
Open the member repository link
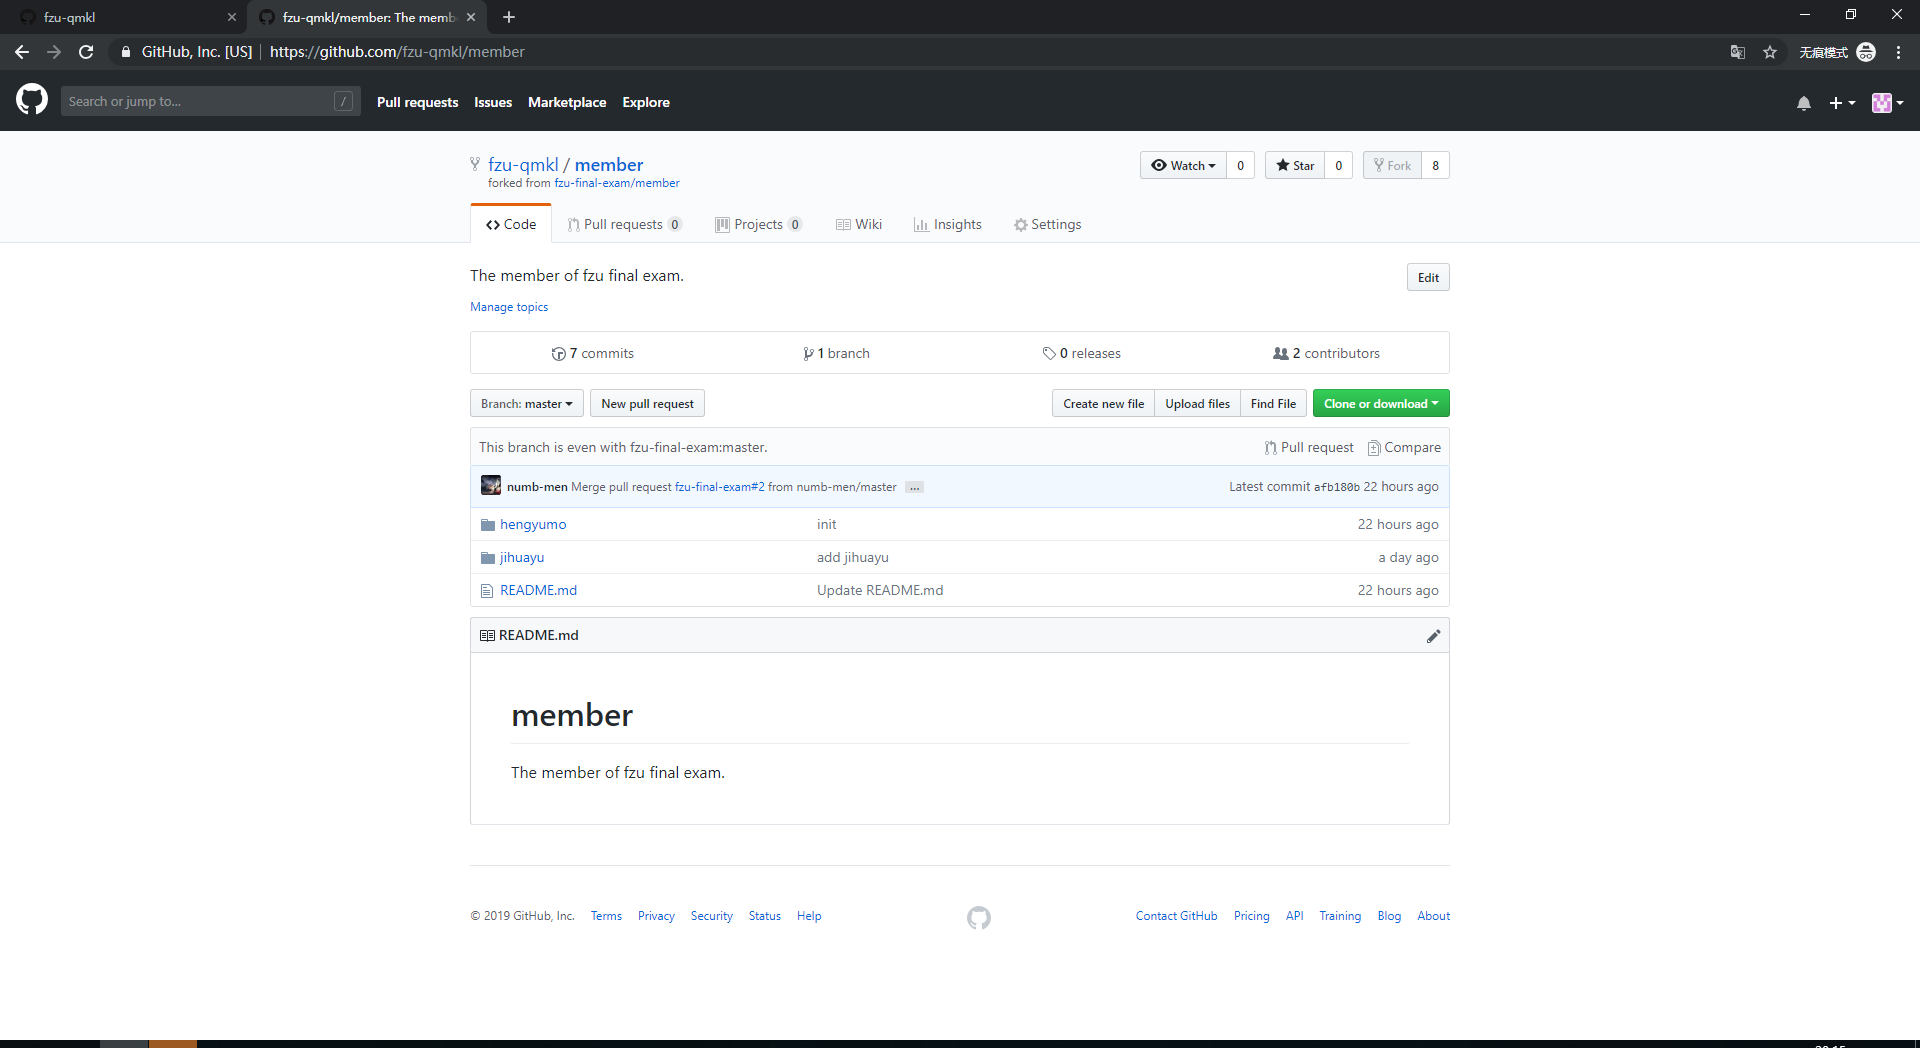609,165
